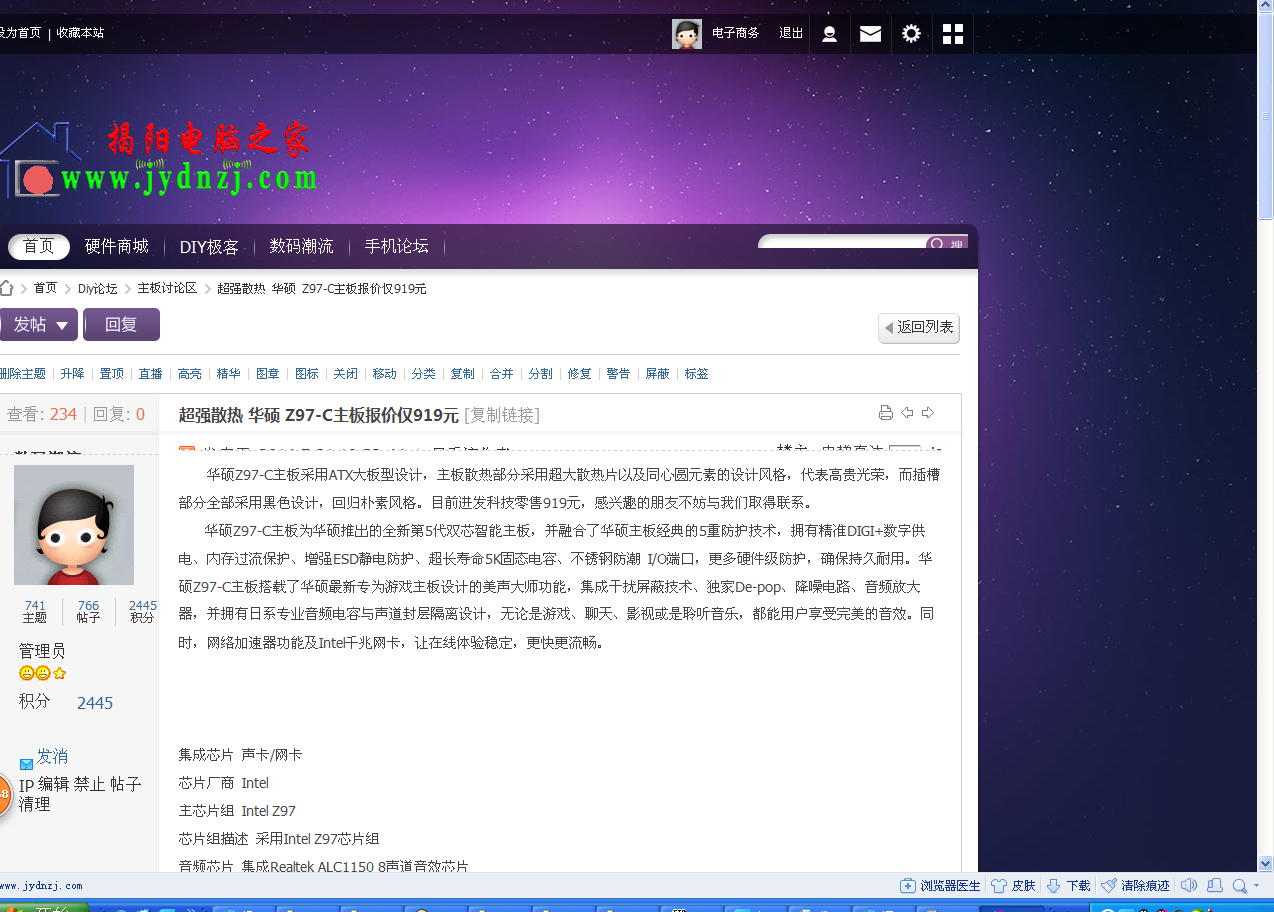The height and width of the screenshot is (912, 1274).
Task: Open the Diy论坛 breadcrumb link
Action: click(x=98, y=288)
